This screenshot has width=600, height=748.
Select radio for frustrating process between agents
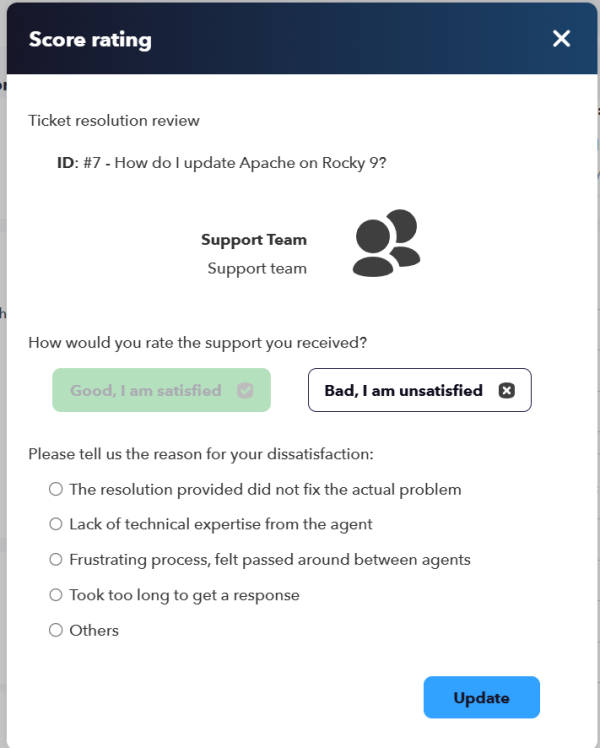pyautogui.click(x=56, y=559)
